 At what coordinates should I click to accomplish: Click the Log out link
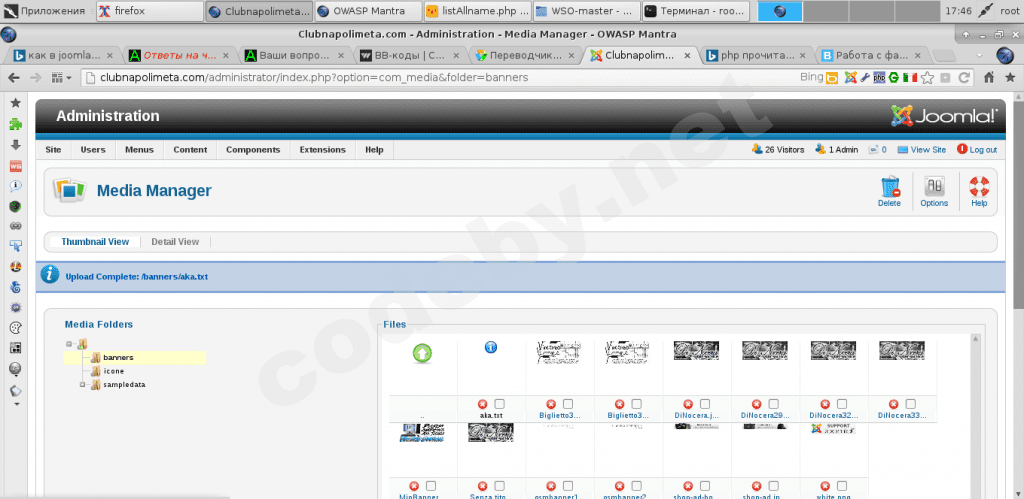point(977,150)
